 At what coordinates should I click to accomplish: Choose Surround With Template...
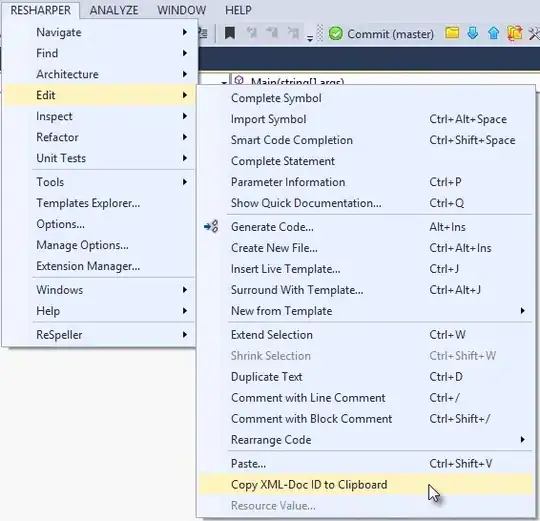point(366,290)
